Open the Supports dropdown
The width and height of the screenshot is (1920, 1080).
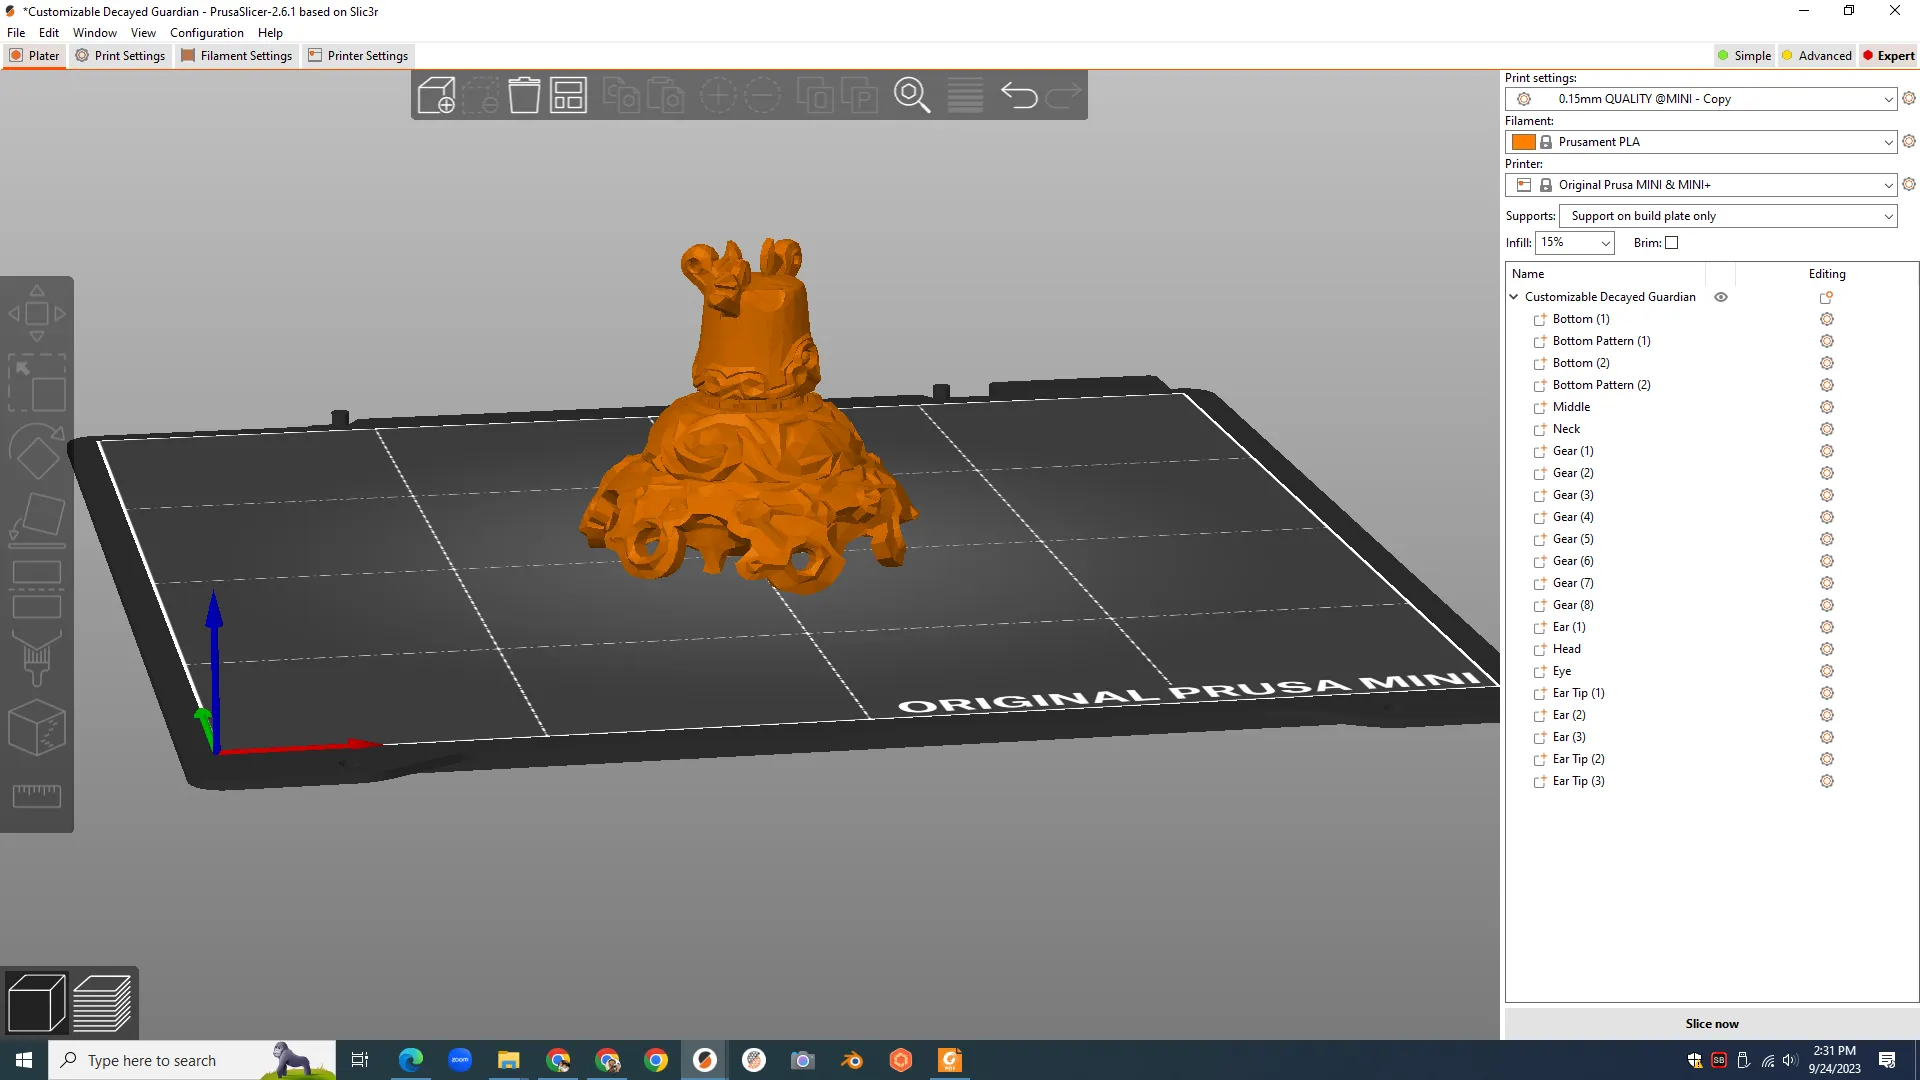pyautogui.click(x=1727, y=216)
